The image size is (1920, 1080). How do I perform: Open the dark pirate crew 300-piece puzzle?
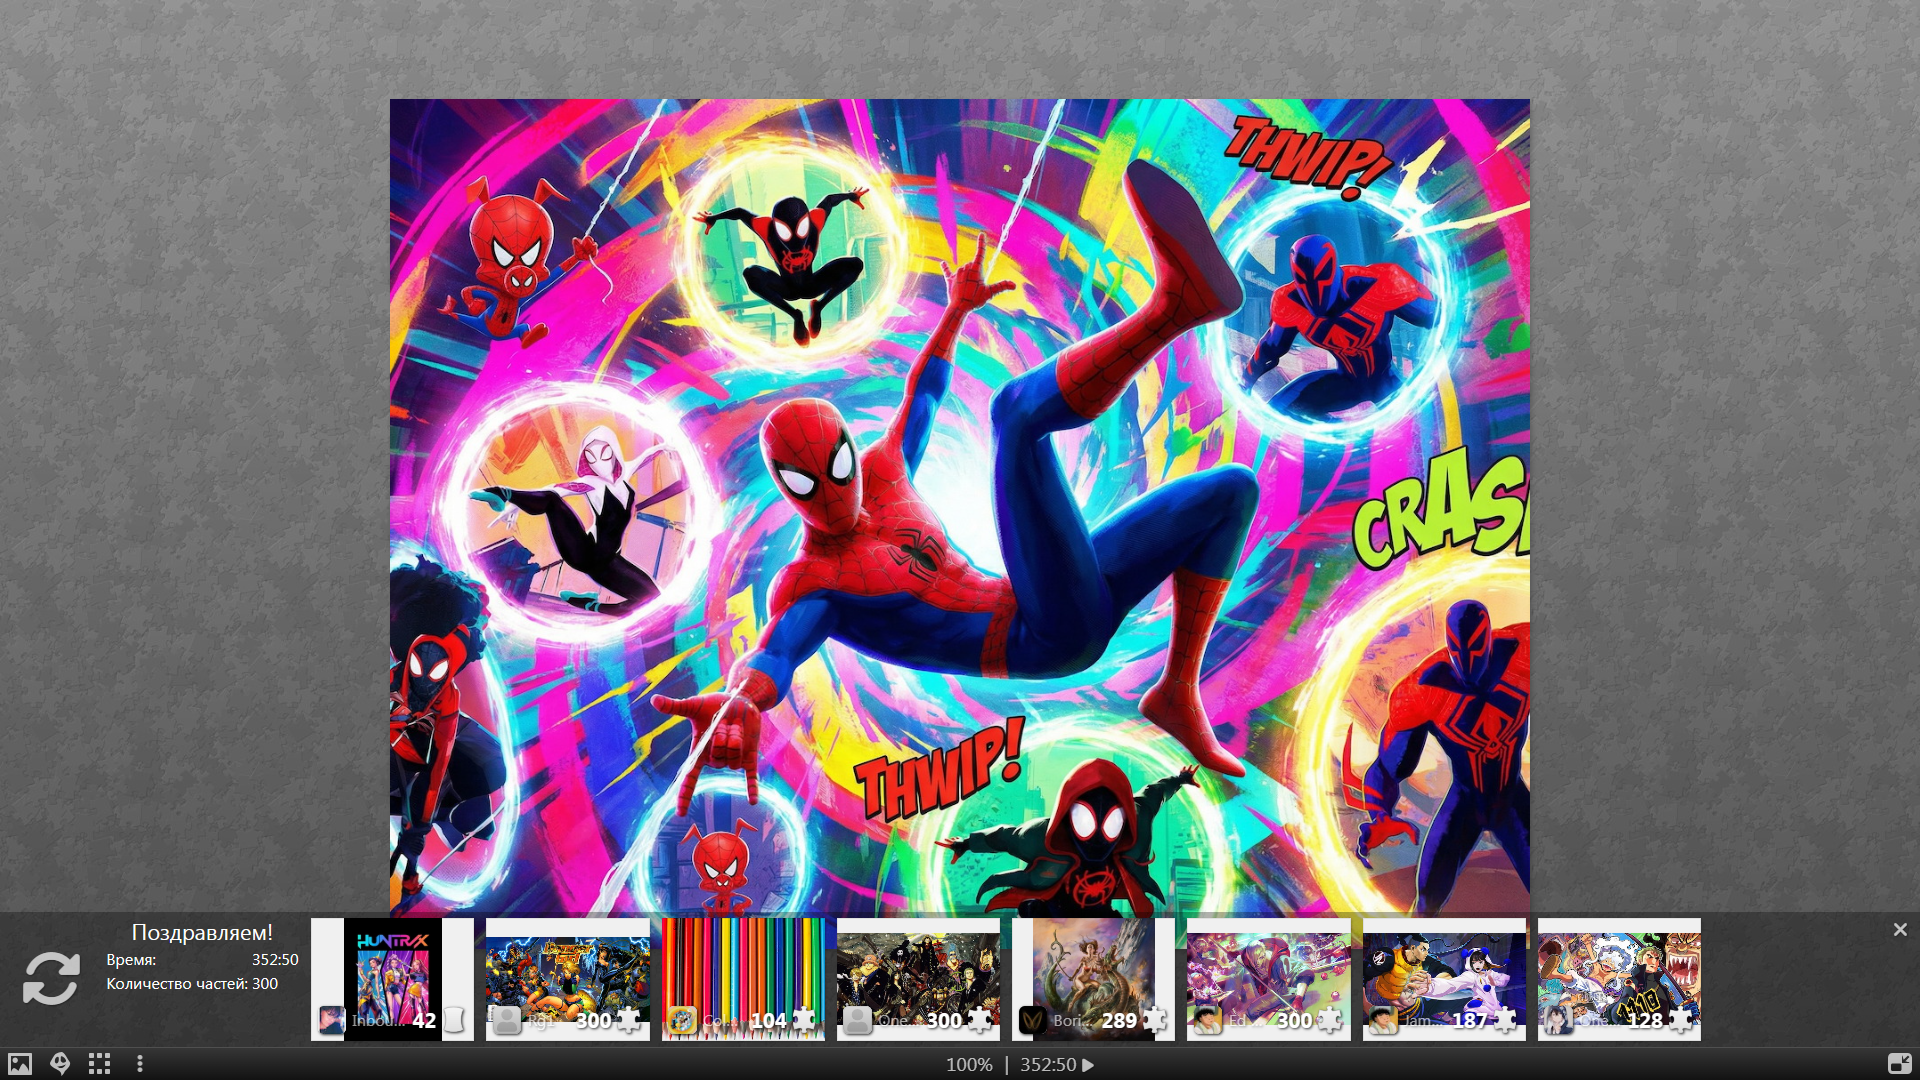(918, 975)
